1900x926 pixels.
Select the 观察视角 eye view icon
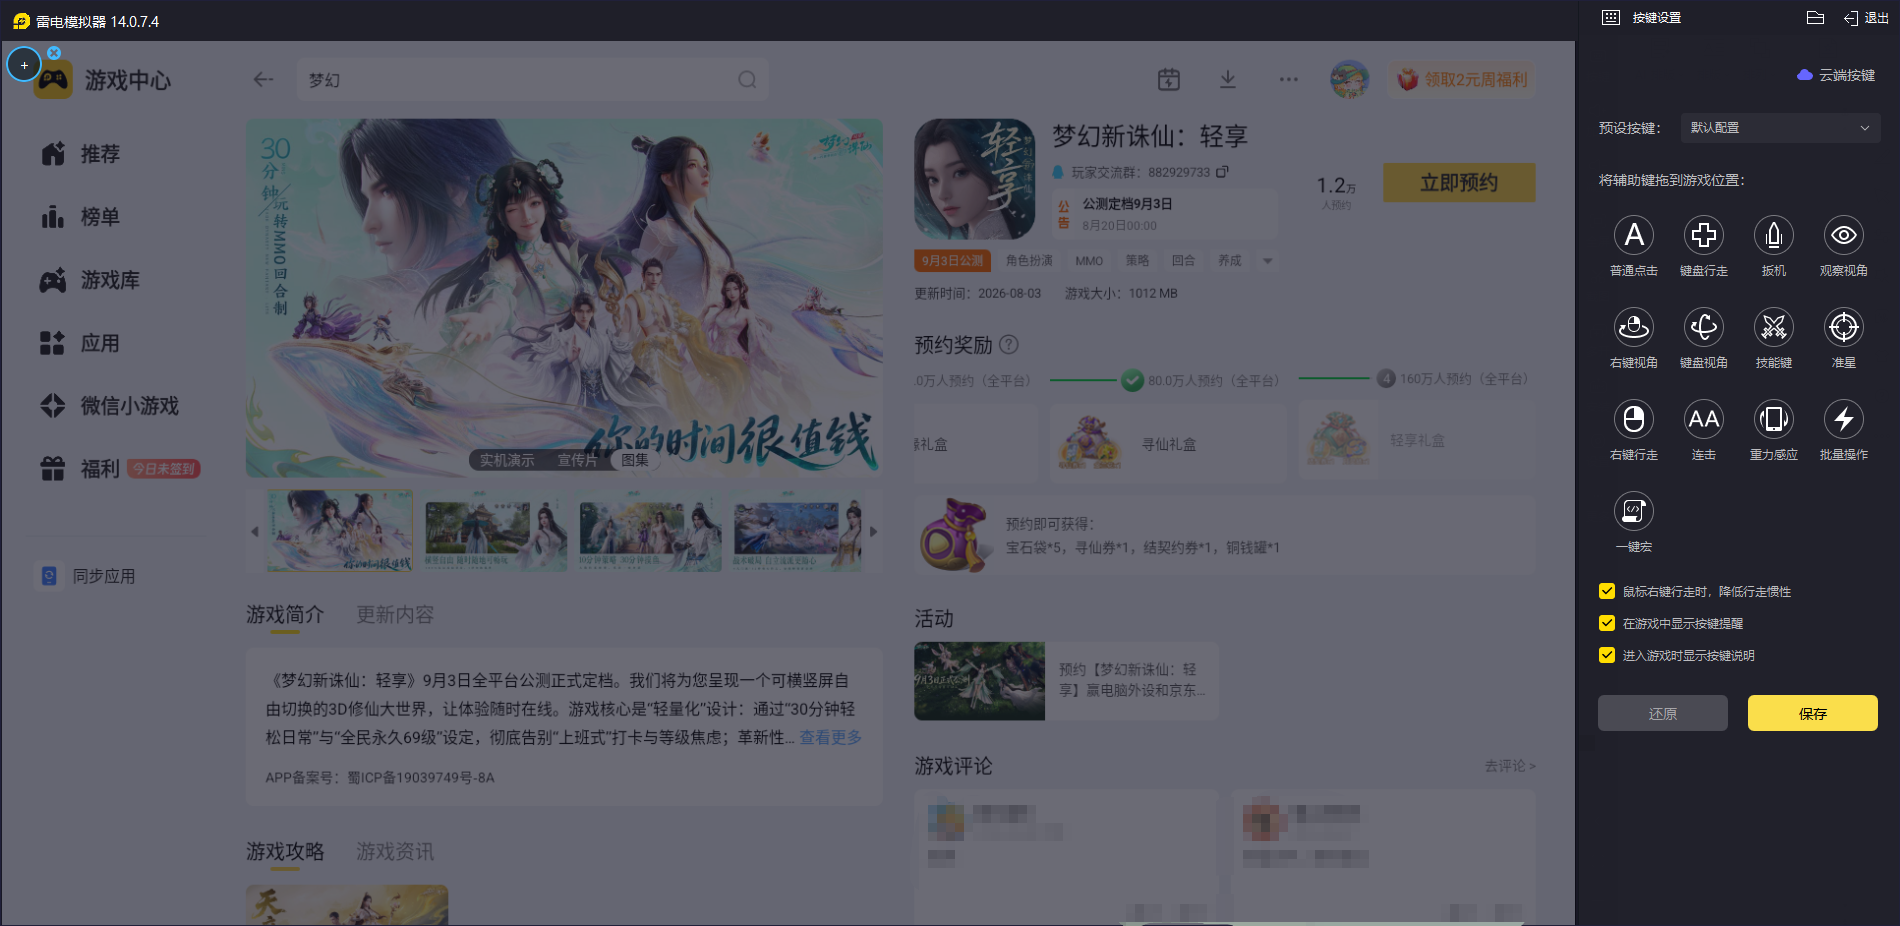point(1844,235)
